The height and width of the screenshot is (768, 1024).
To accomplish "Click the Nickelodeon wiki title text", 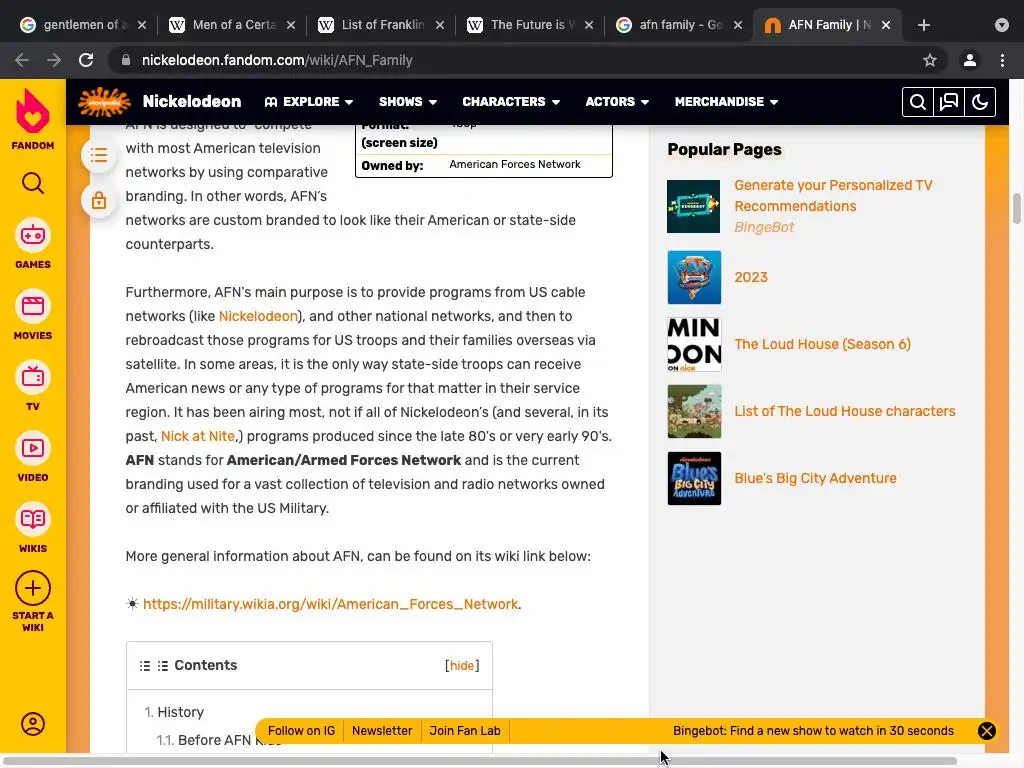I will coord(192,102).
